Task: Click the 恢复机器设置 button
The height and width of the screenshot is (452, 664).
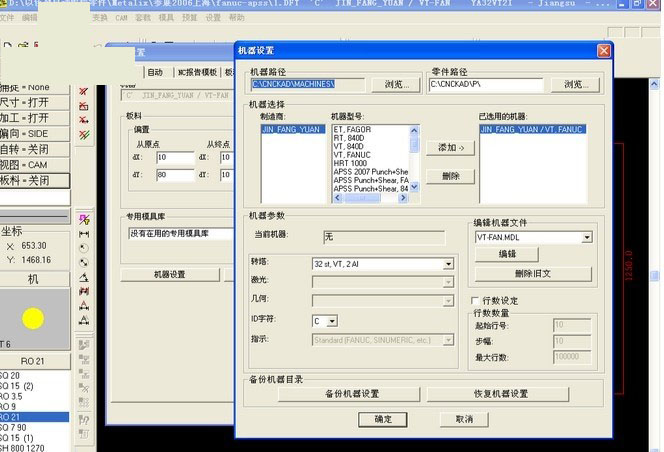Action: click(498, 394)
